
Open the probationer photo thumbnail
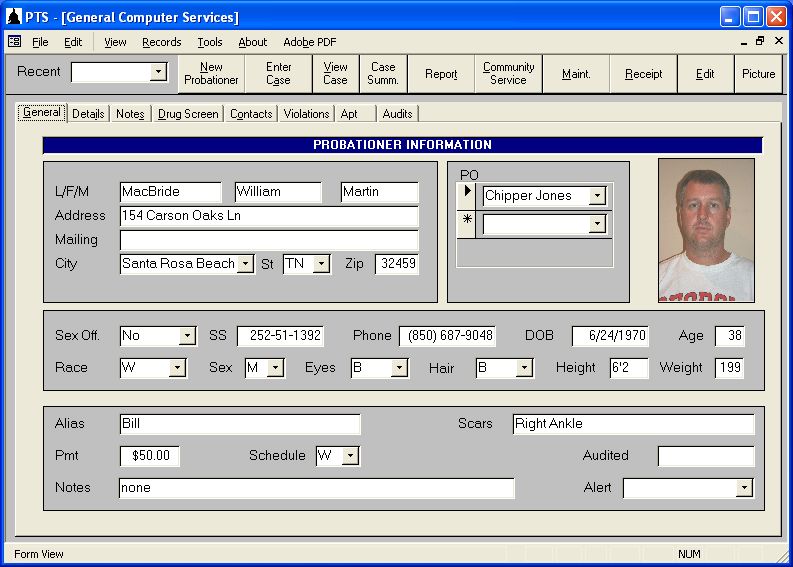(x=707, y=231)
